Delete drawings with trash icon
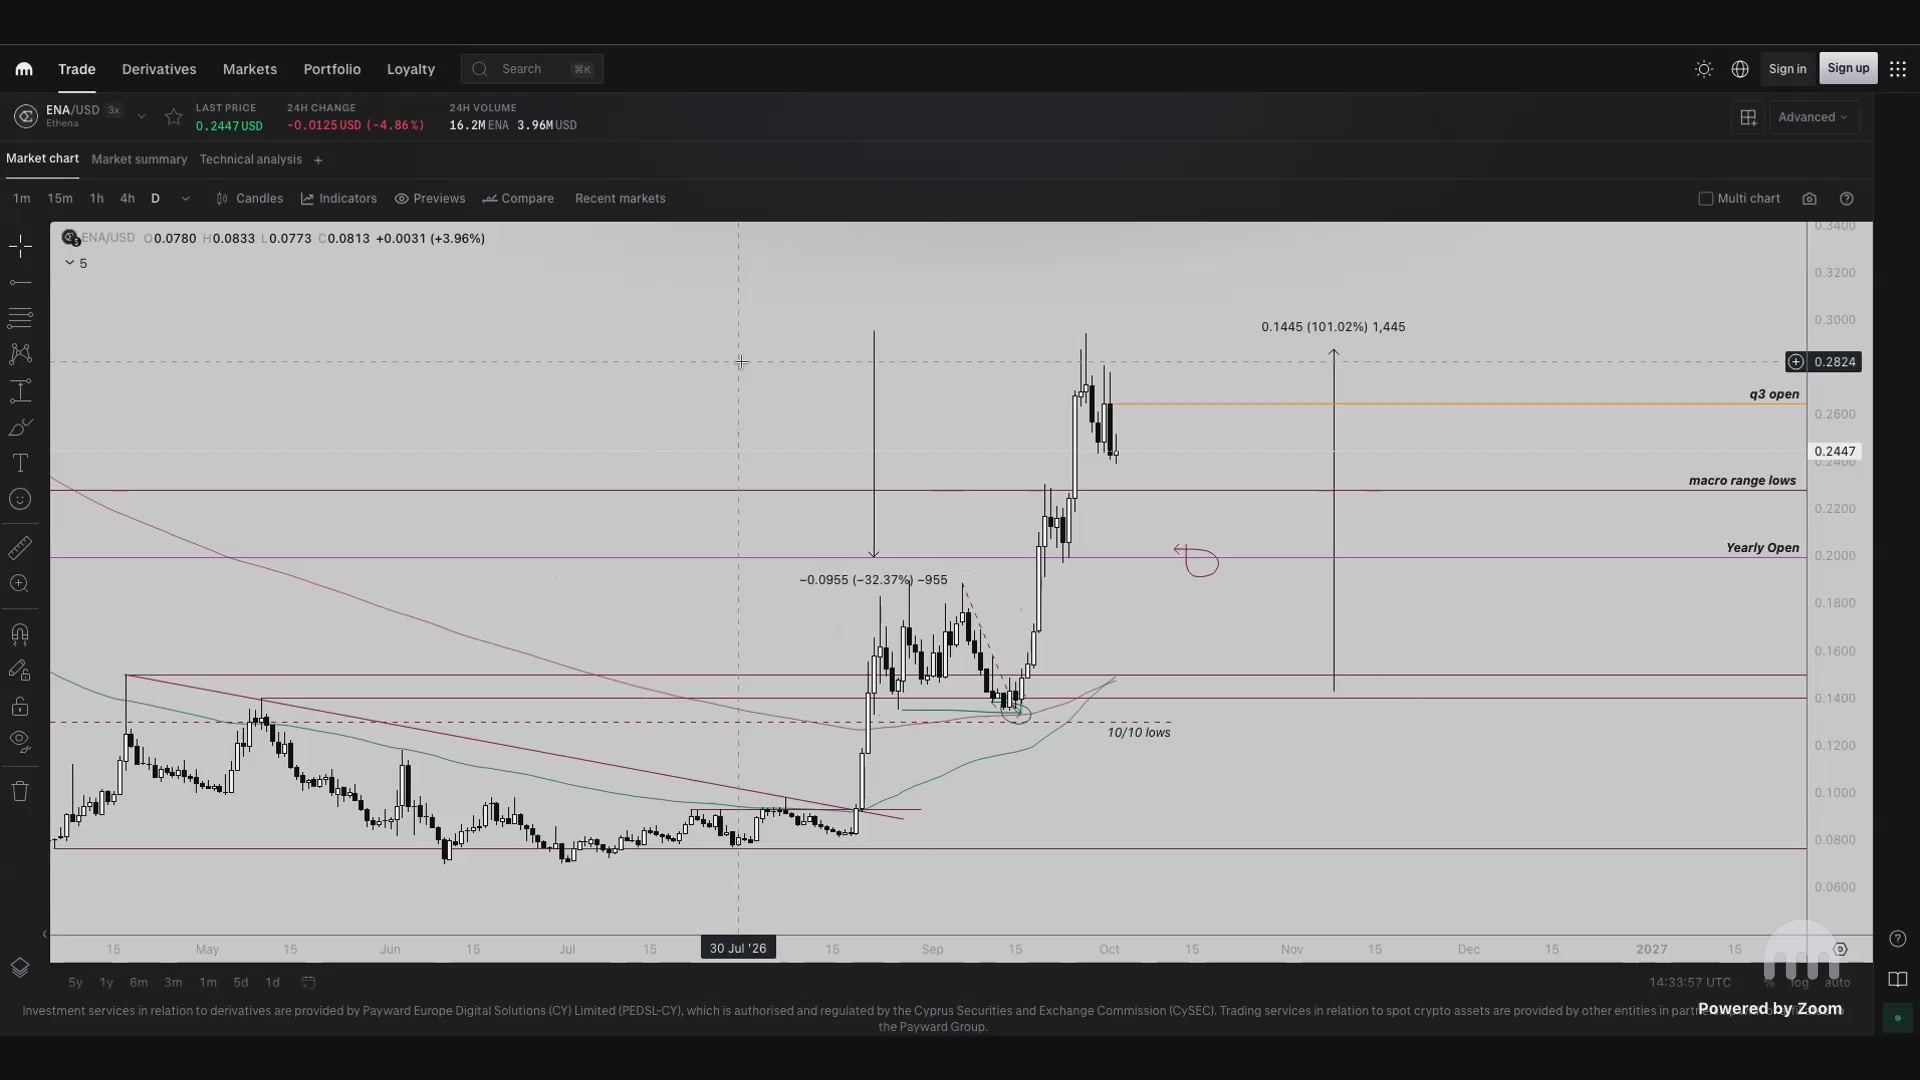 (20, 792)
